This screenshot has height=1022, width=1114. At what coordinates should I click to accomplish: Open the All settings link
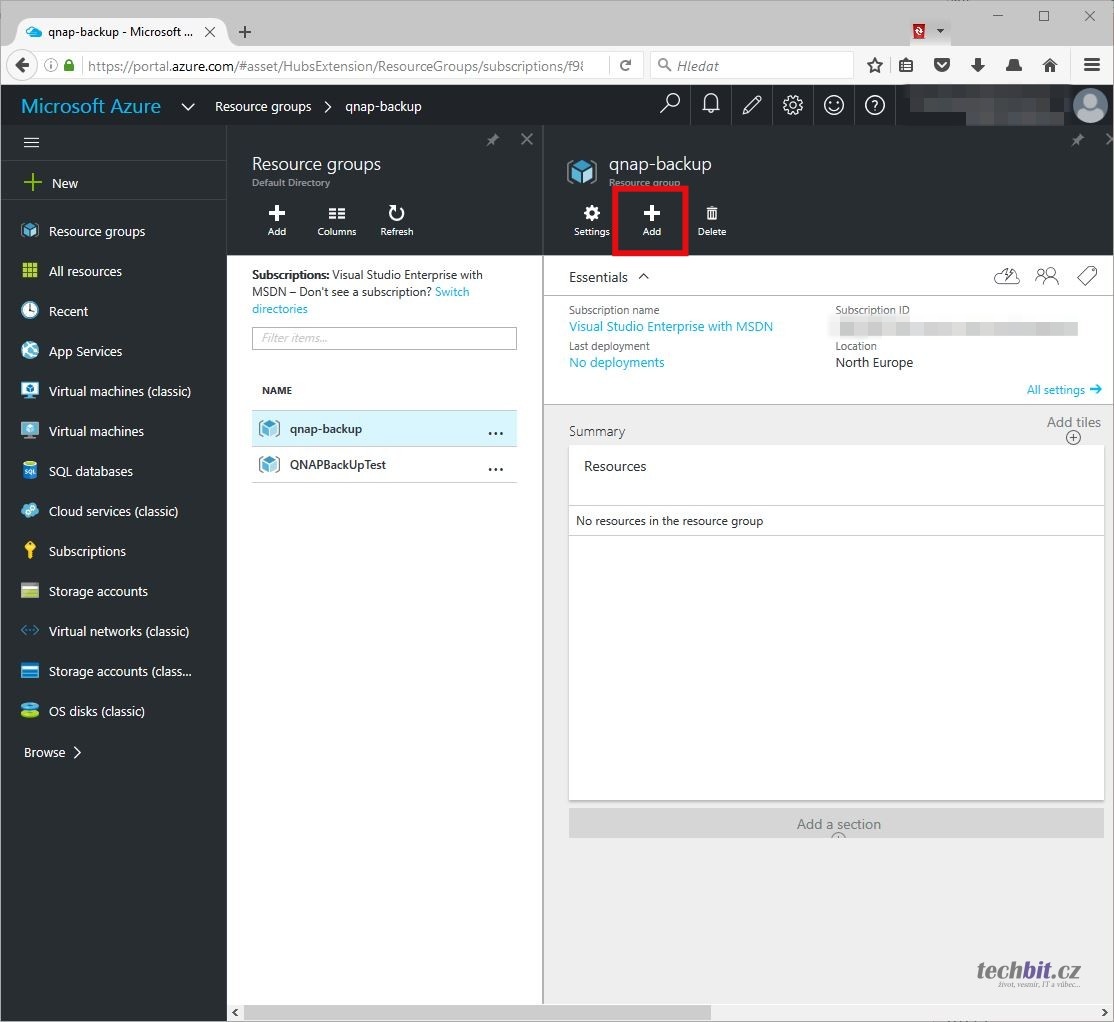(1063, 390)
